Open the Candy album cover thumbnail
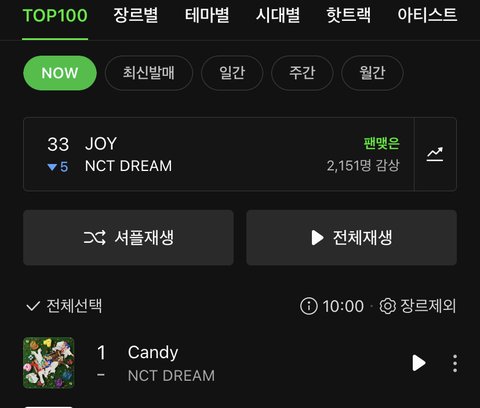The width and height of the screenshot is (480, 408). pyautogui.click(x=49, y=363)
